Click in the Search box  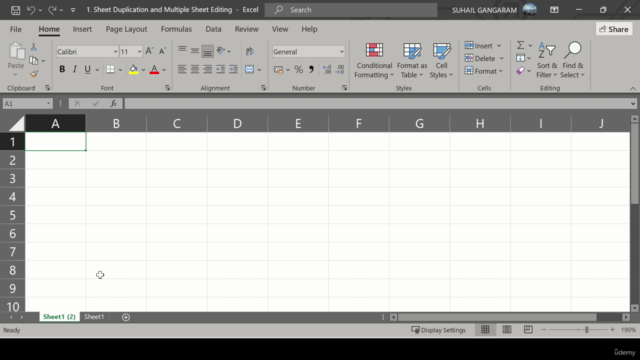pos(351,10)
